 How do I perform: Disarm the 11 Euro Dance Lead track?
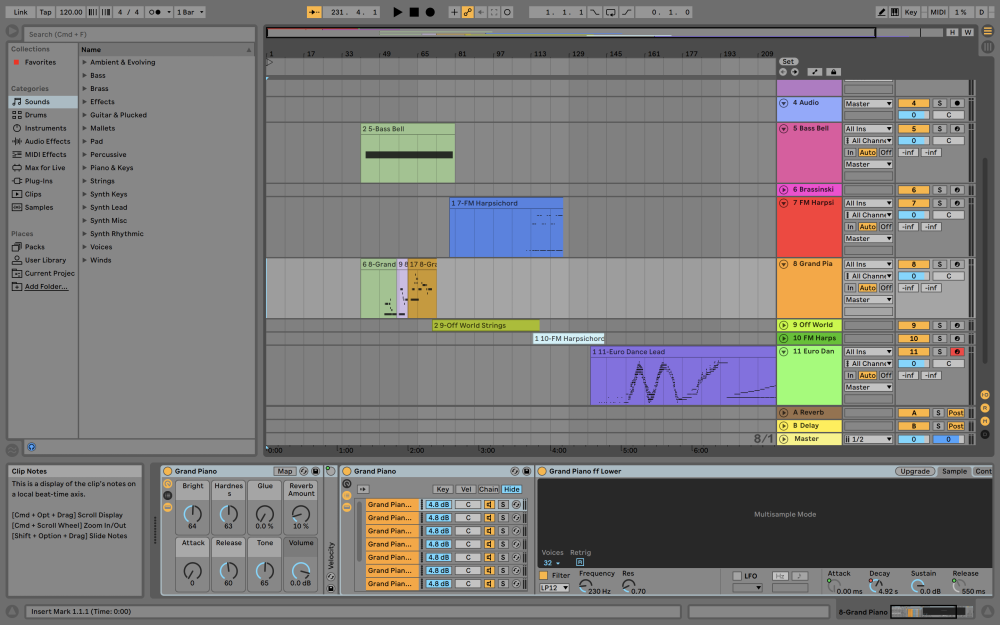coord(957,352)
